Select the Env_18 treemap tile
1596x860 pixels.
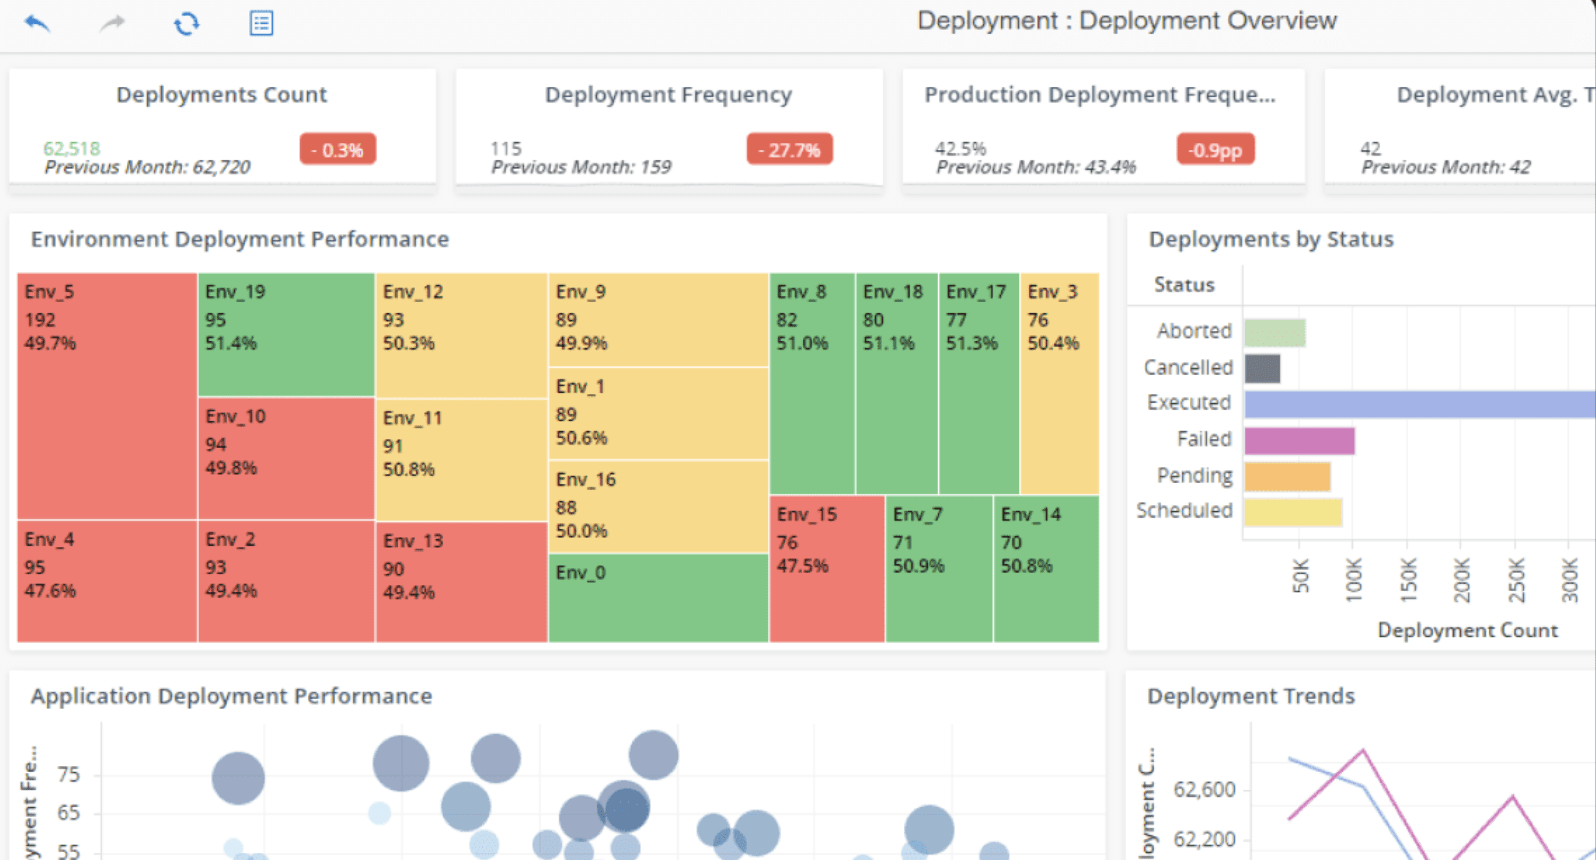[x=897, y=384]
